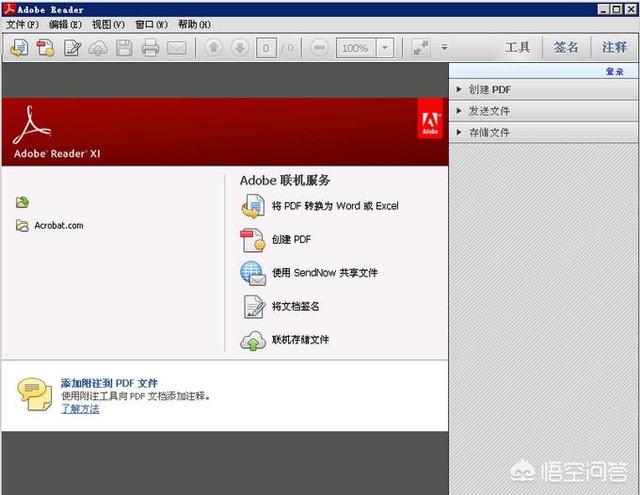Click the zoom out minus icon
Viewport: 640px width, 495px height.
tap(319, 48)
